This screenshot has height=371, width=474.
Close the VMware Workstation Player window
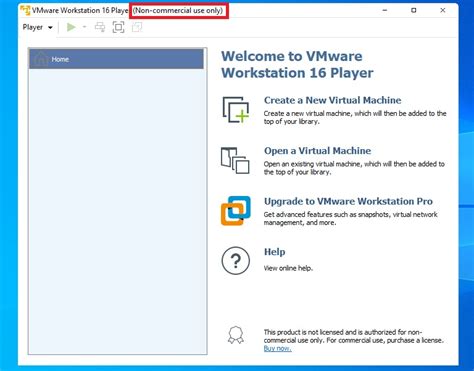(x=443, y=10)
